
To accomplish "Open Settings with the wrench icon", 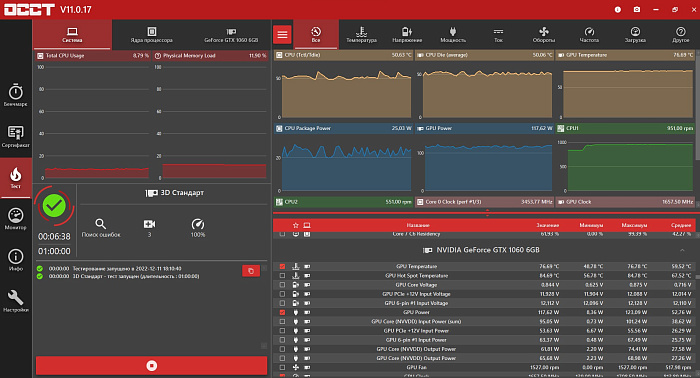I will tap(16, 301).
